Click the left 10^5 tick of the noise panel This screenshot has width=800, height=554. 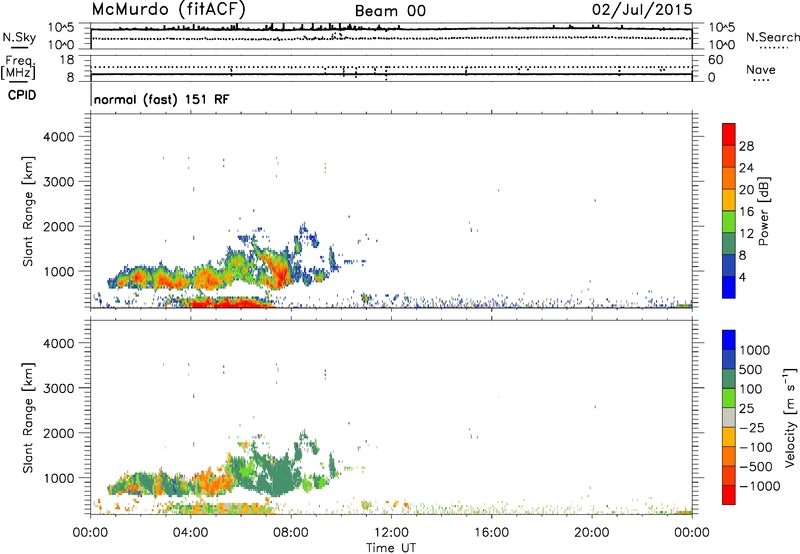tap(61, 28)
